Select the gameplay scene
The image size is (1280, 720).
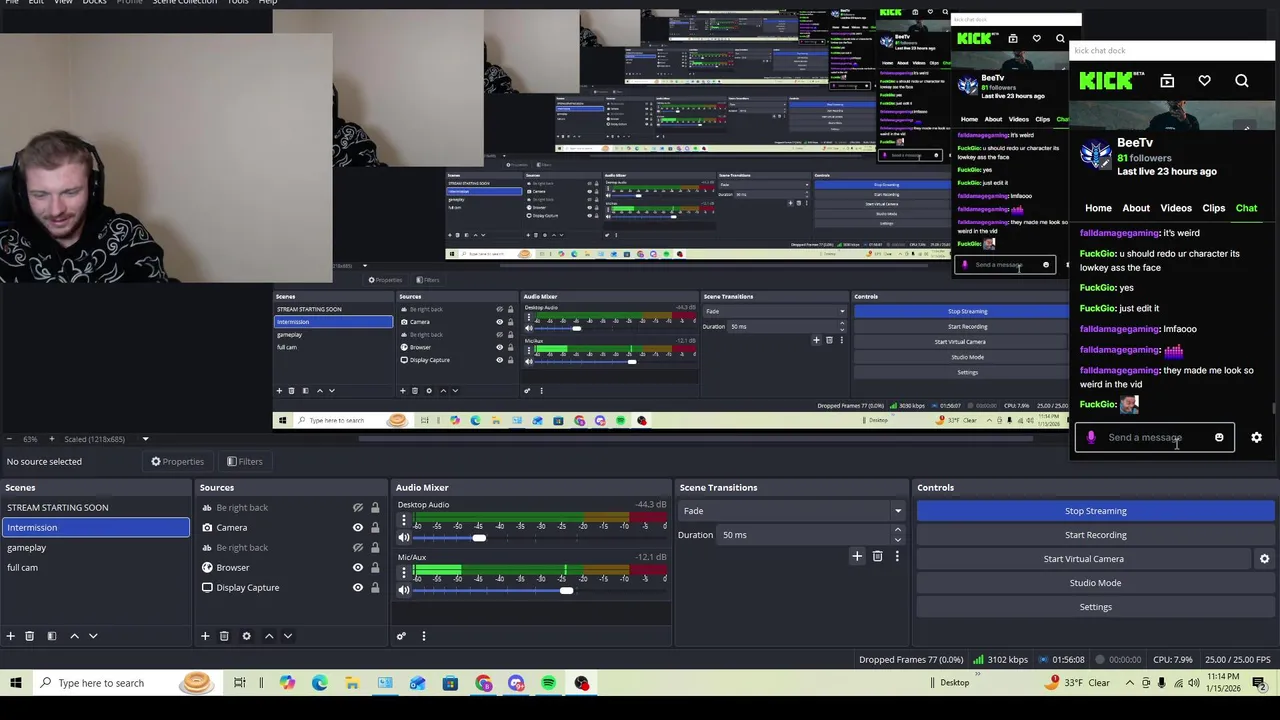[95, 548]
